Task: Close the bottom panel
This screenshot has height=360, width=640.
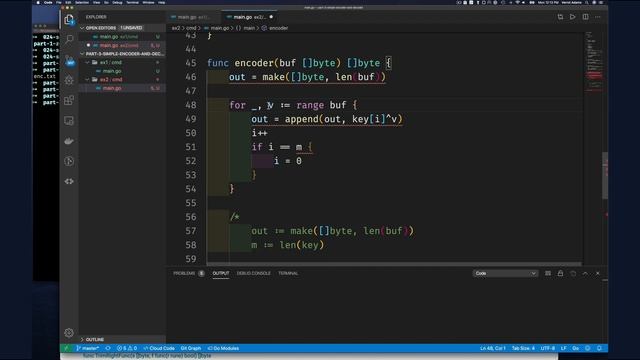Action: (x=598, y=273)
